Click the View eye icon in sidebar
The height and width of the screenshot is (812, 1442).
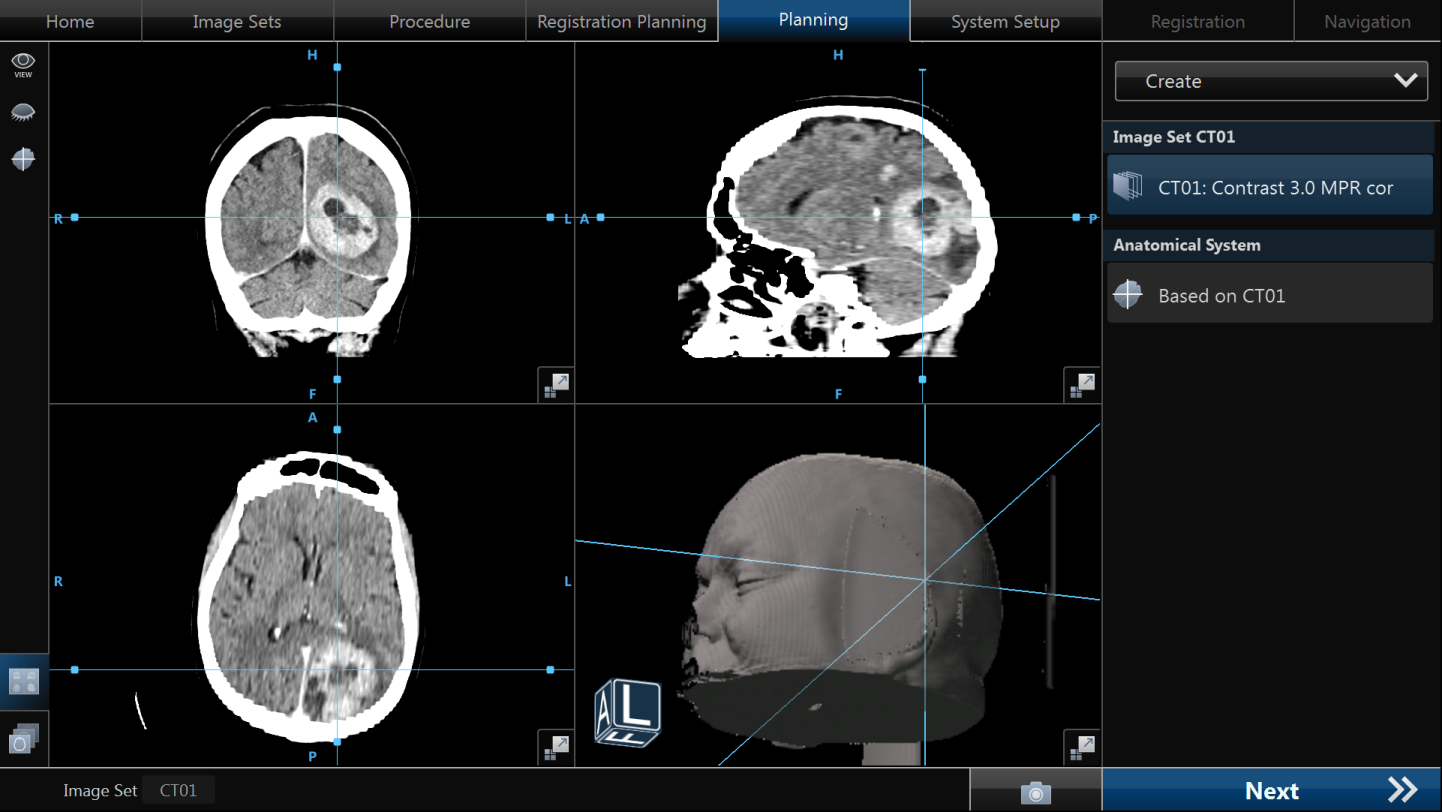[x=23, y=65]
